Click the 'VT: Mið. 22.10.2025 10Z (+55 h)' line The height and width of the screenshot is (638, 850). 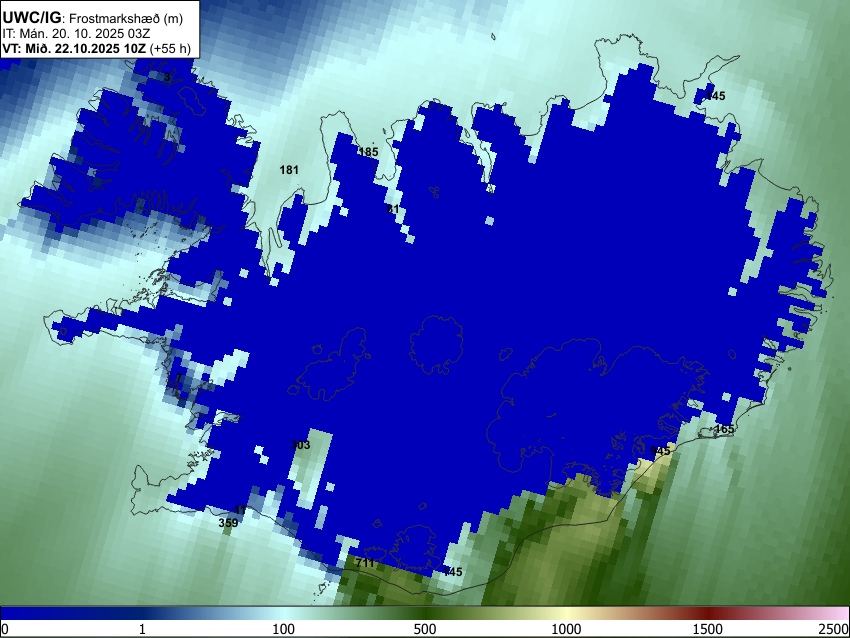96,48
